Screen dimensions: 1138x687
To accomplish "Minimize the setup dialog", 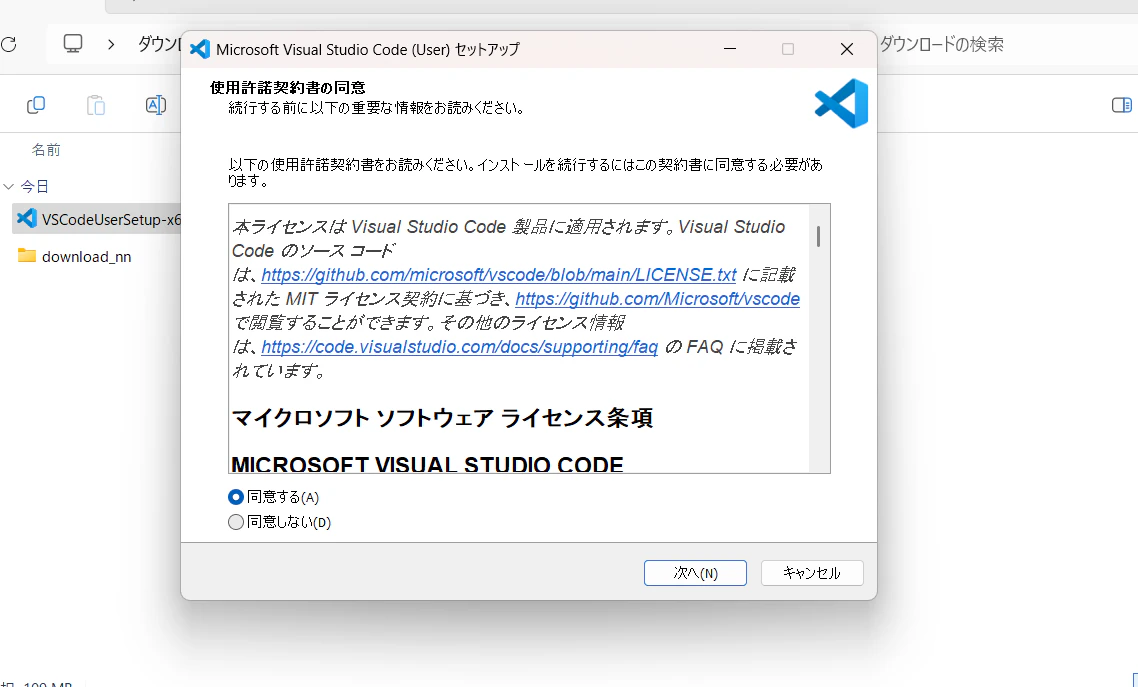I will [730, 49].
